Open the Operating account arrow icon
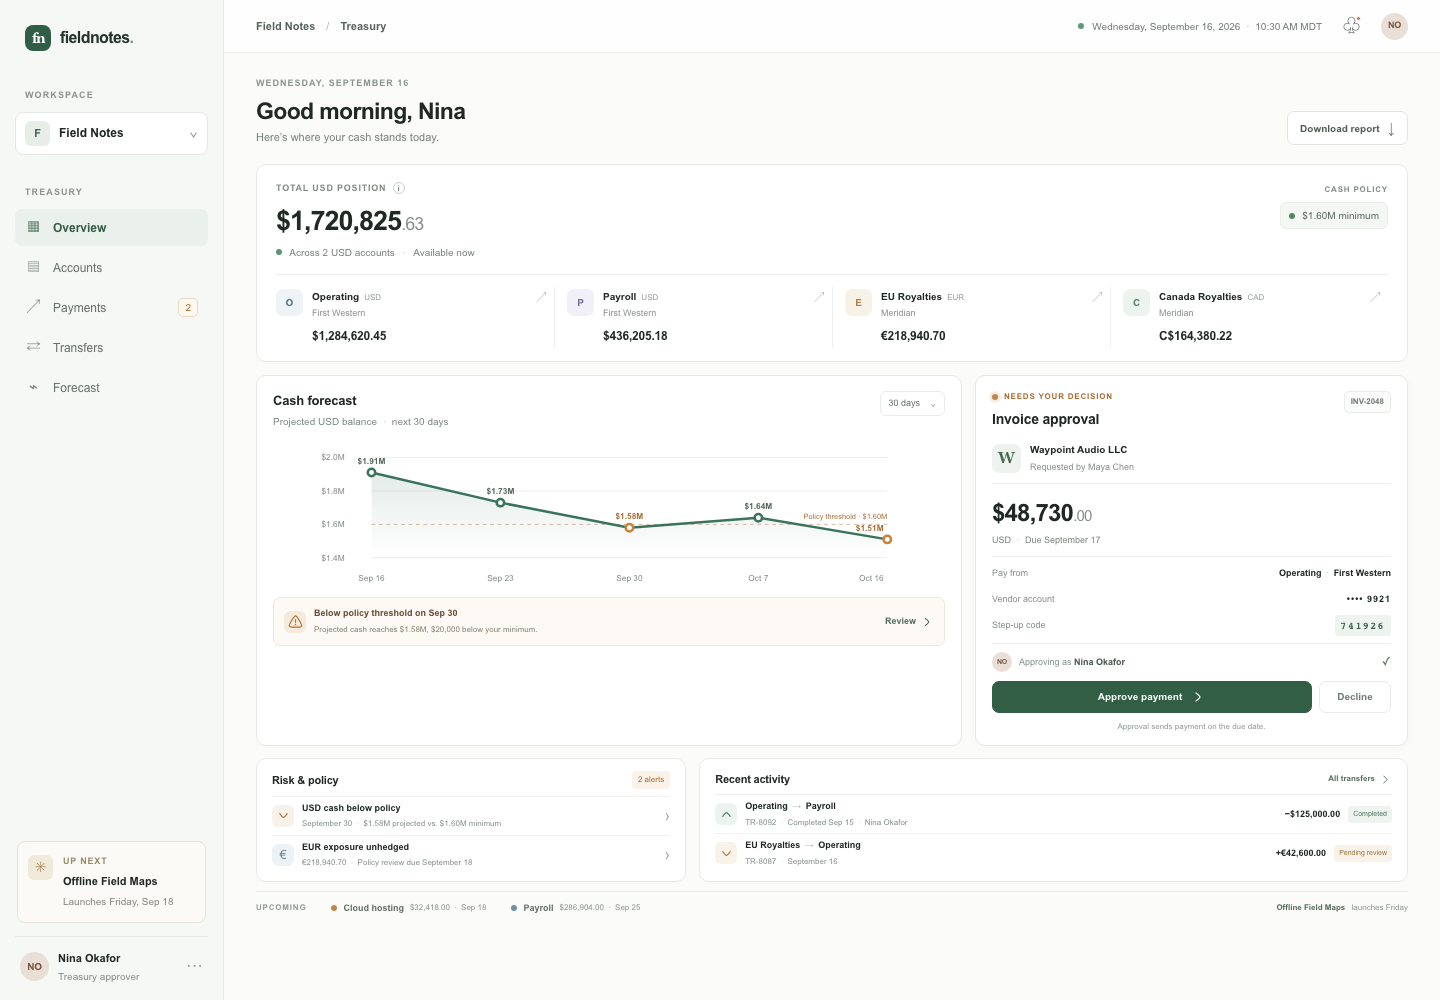 pos(541,296)
